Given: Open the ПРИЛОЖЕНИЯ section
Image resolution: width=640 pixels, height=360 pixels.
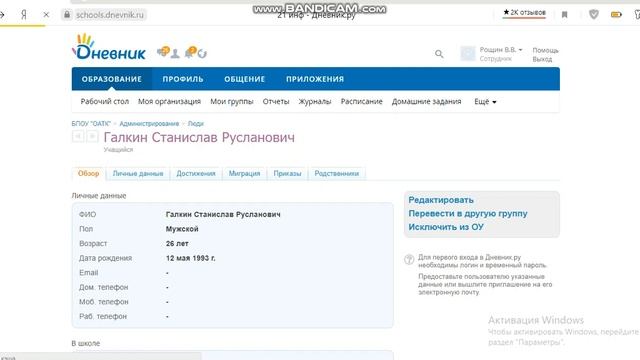Looking at the screenshot, I should pyautogui.click(x=315, y=79).
